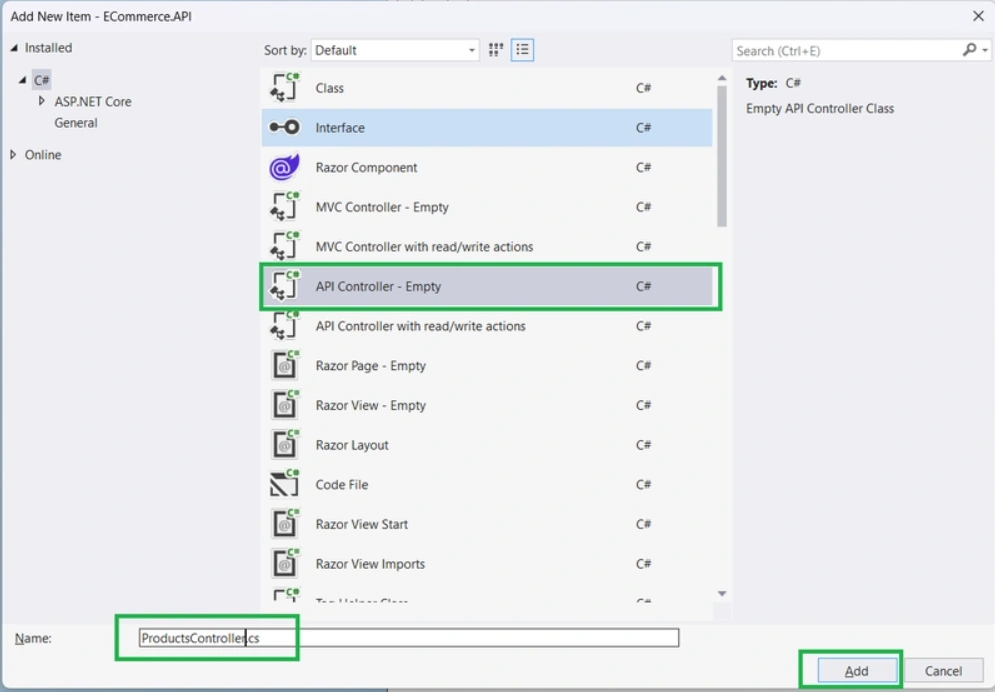Collapse the C# tree node
The width and height of the screenshot is (995, 692).
[23, 80]
